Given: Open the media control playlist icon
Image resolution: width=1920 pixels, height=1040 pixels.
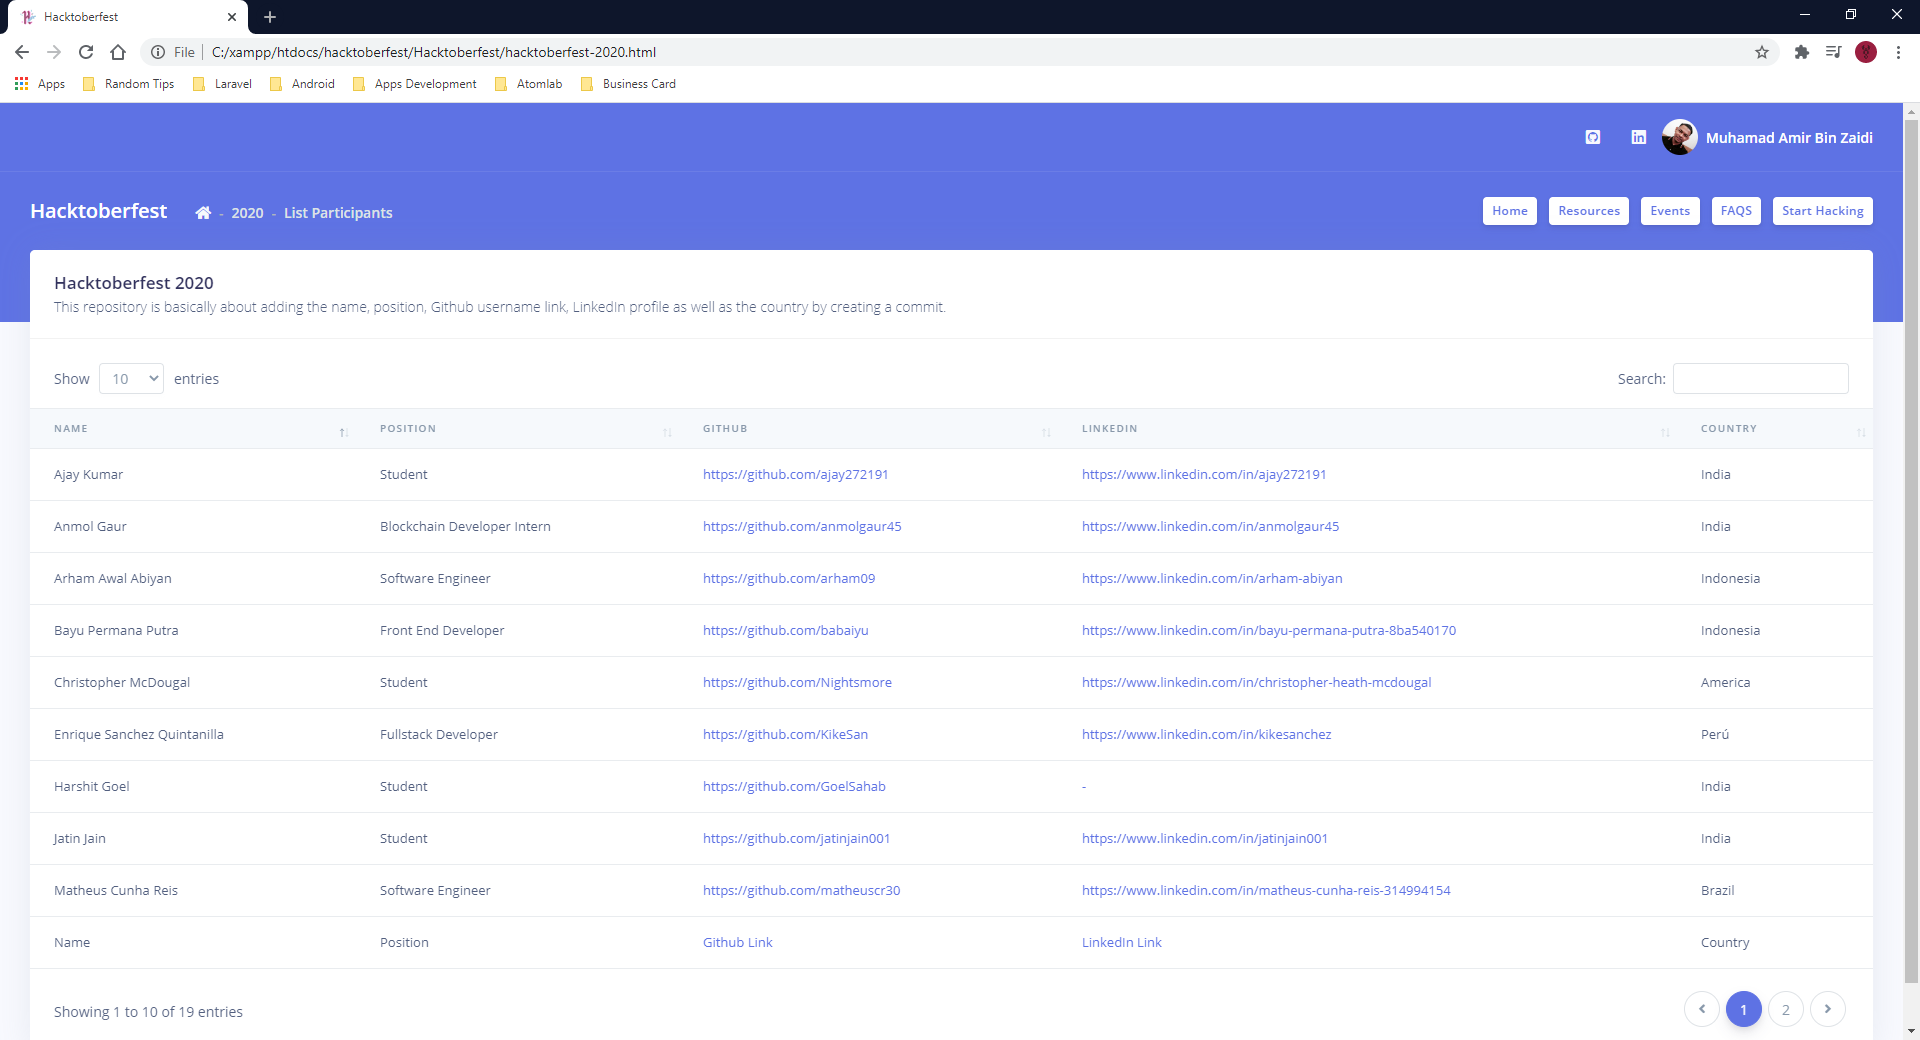Looking at the screenshot, I should point(1834,52).
